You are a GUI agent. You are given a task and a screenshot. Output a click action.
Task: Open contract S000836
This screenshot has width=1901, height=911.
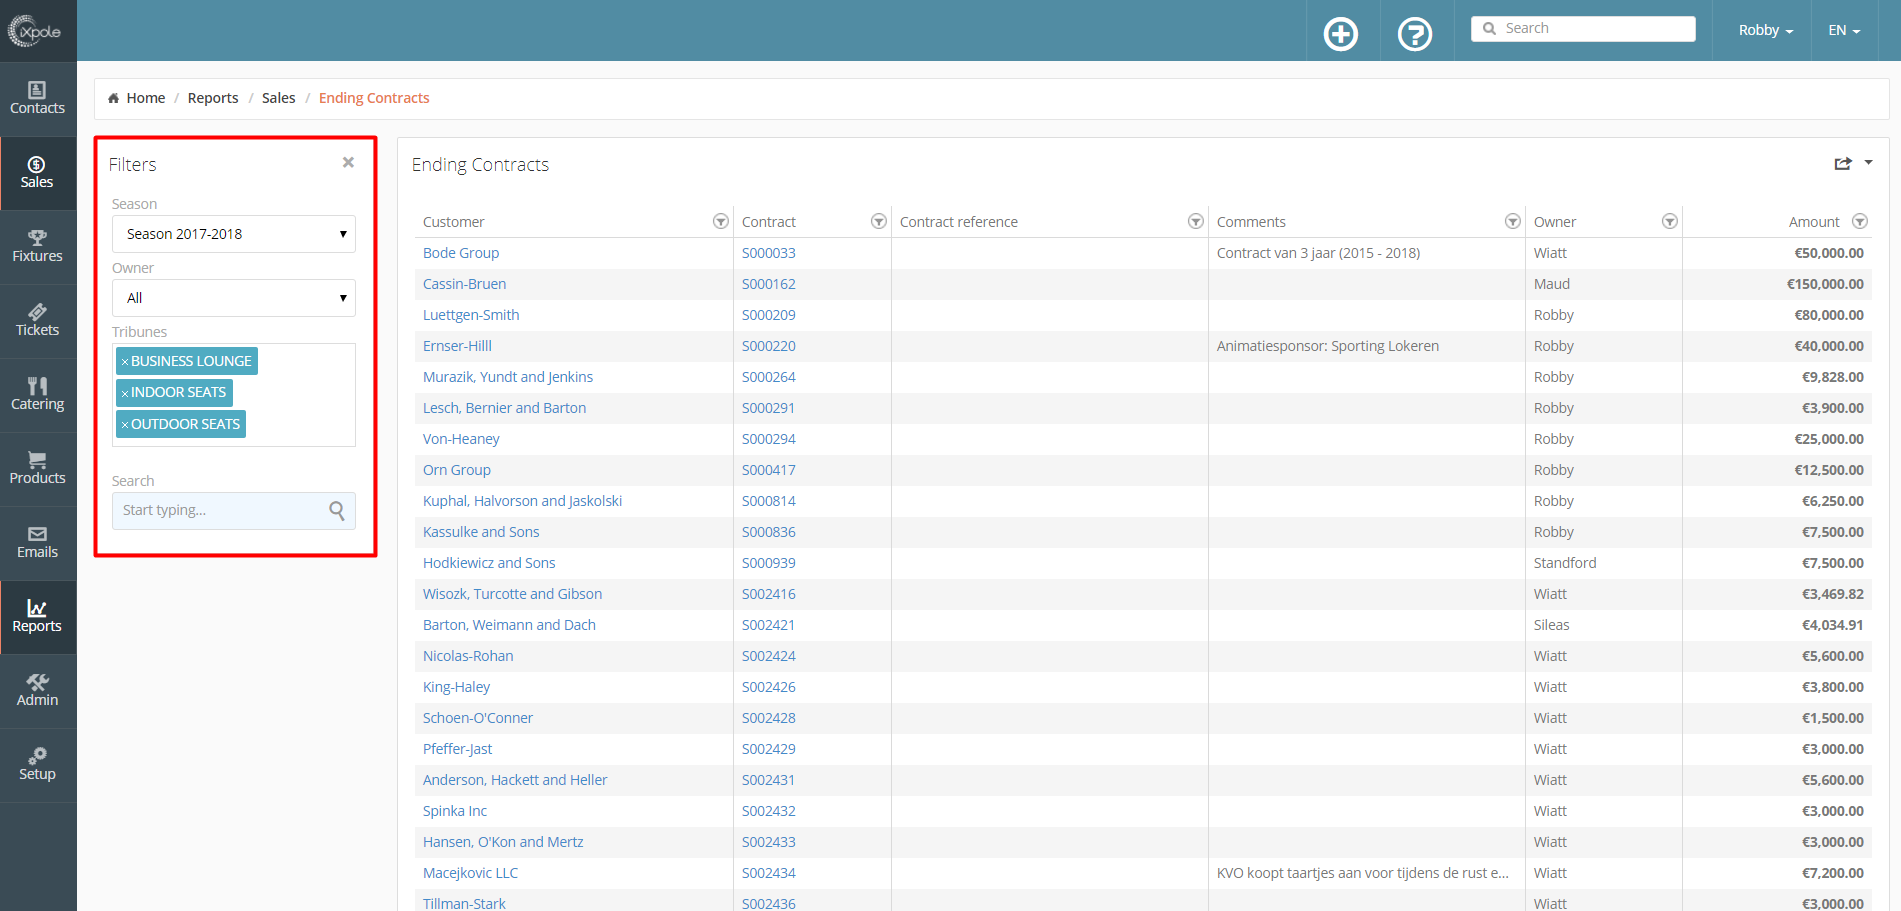pos(769,532)
